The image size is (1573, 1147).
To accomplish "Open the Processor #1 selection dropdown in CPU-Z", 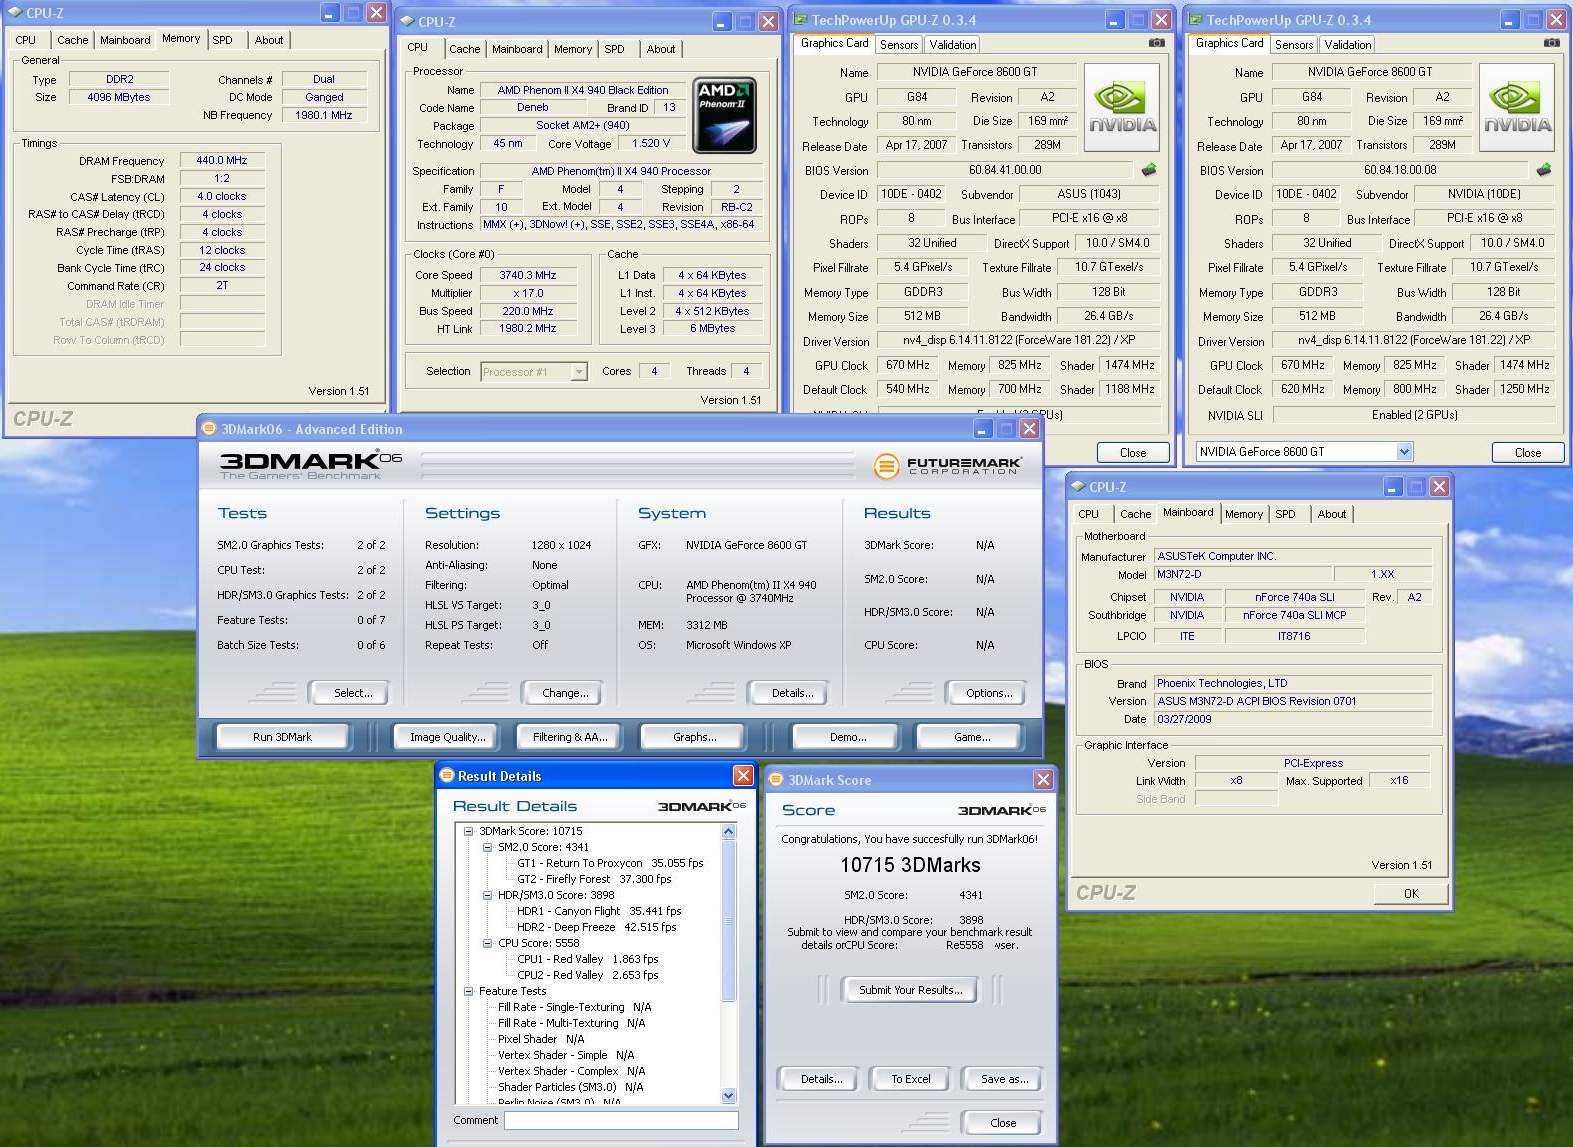I will [578, 372].
